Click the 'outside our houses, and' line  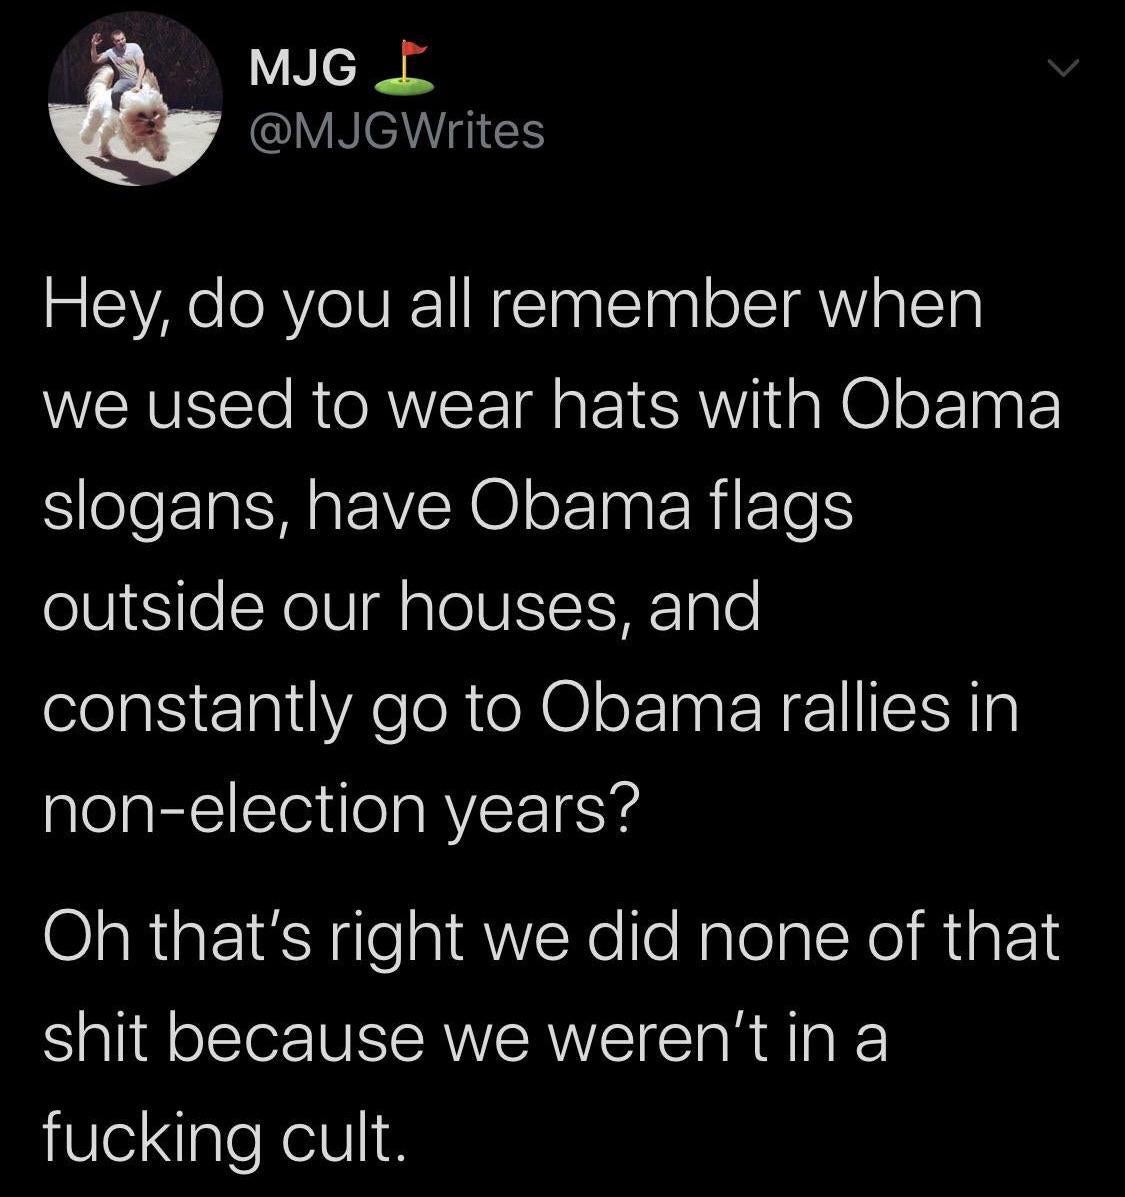point(401,608)
